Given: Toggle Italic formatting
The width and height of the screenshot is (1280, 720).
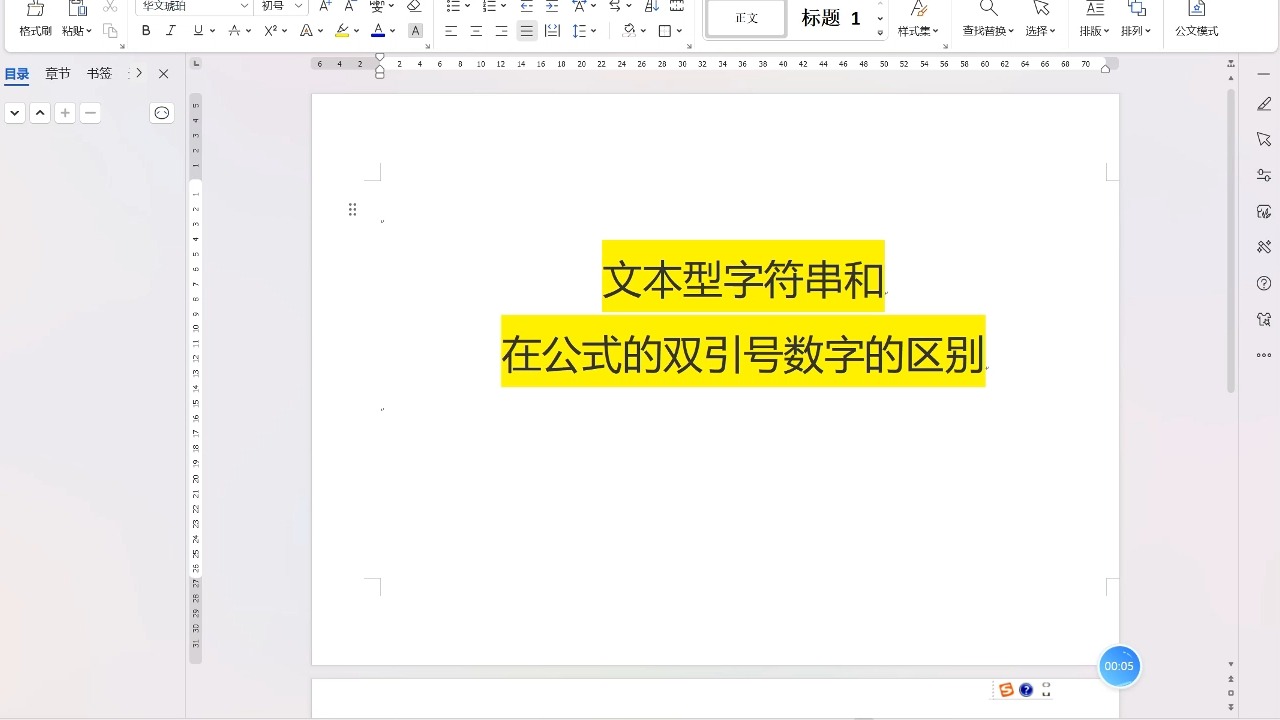Looking at the screenshot, I should pyautogui.click(x=171, y=31).
